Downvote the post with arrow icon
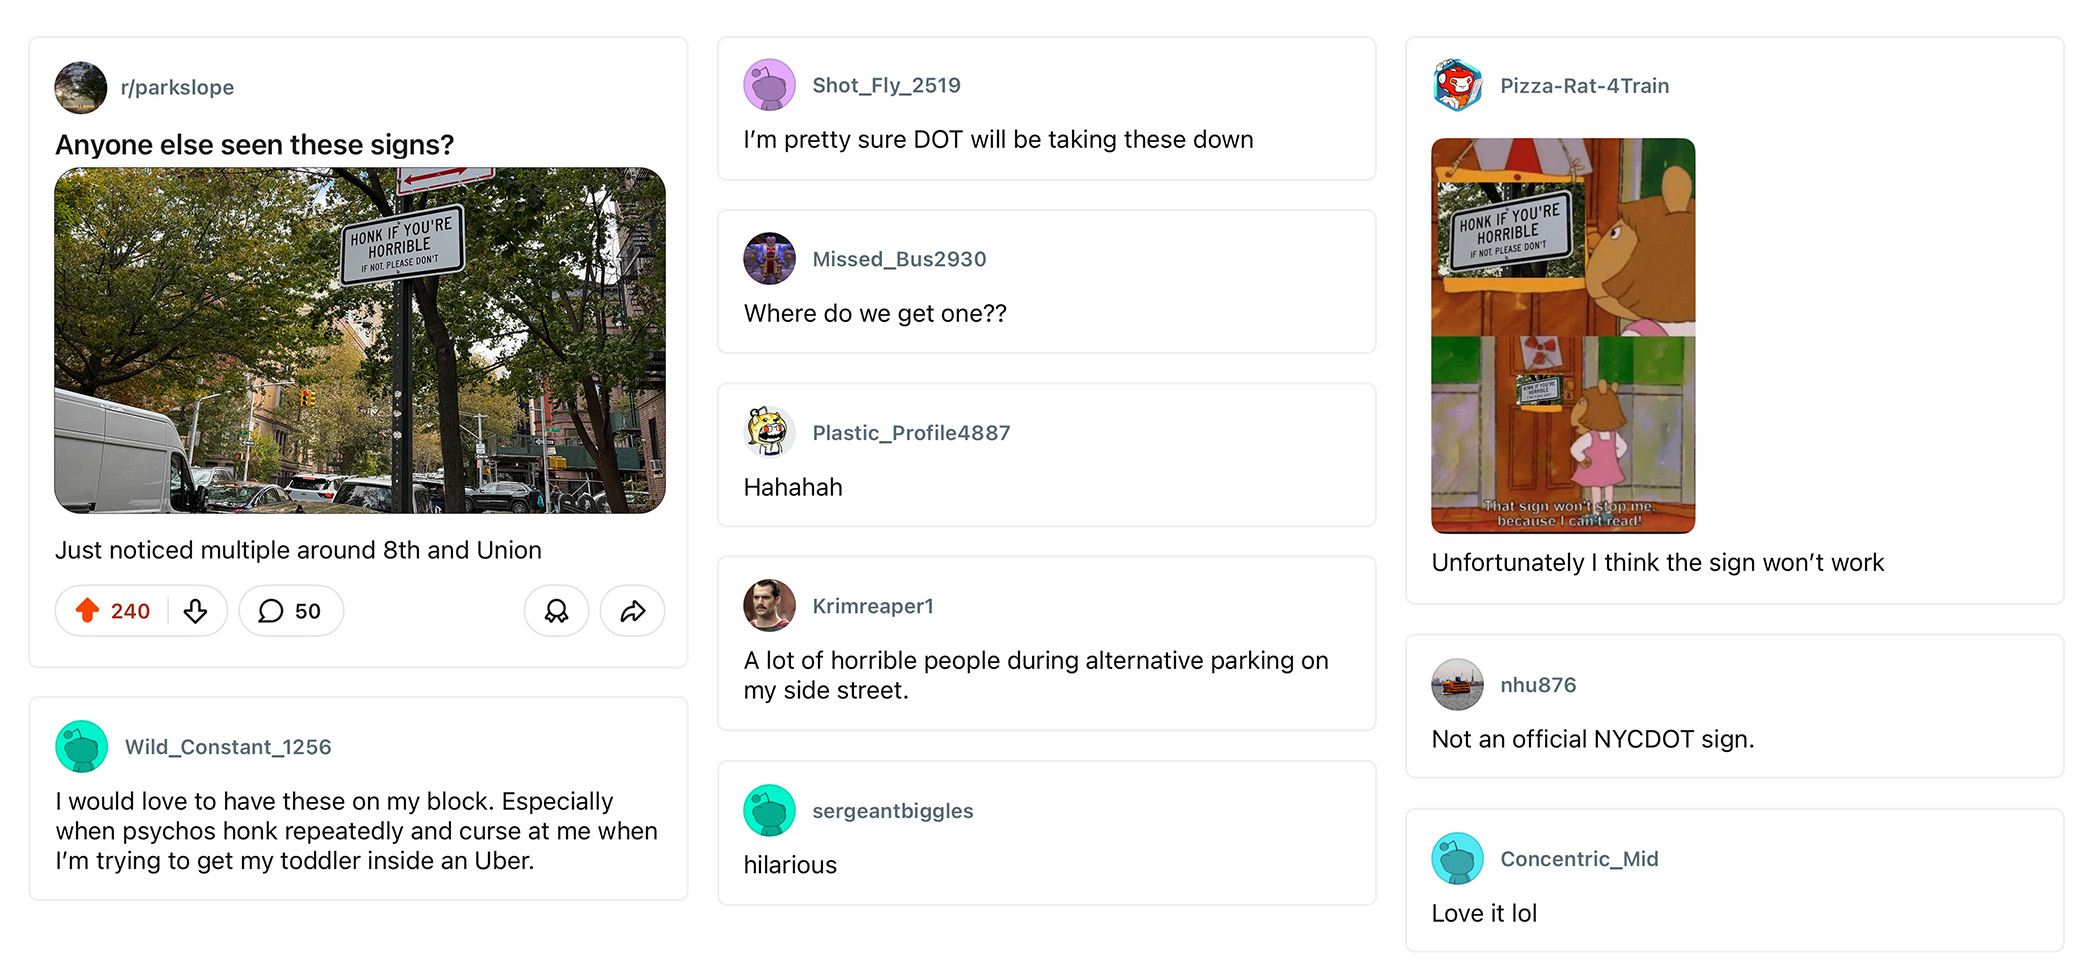2092x980 pixels. click(x=196, y=611)
